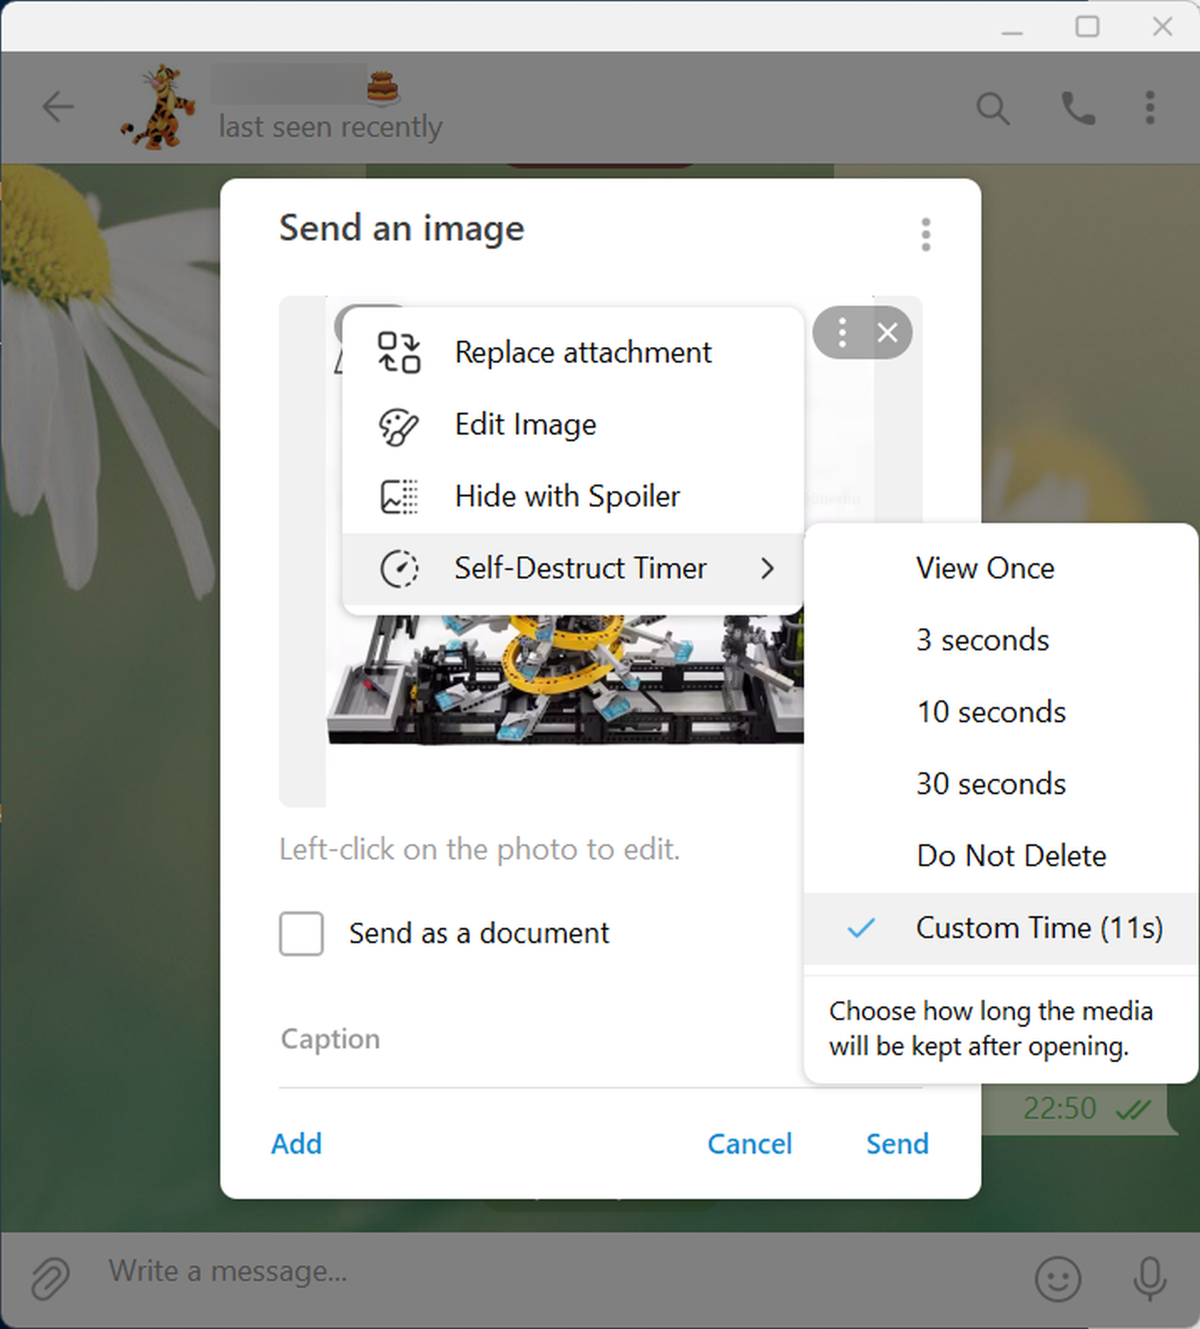Remove the attached image with X
This screenshot has height=1329, width=1200.
(x=887, y=333)
